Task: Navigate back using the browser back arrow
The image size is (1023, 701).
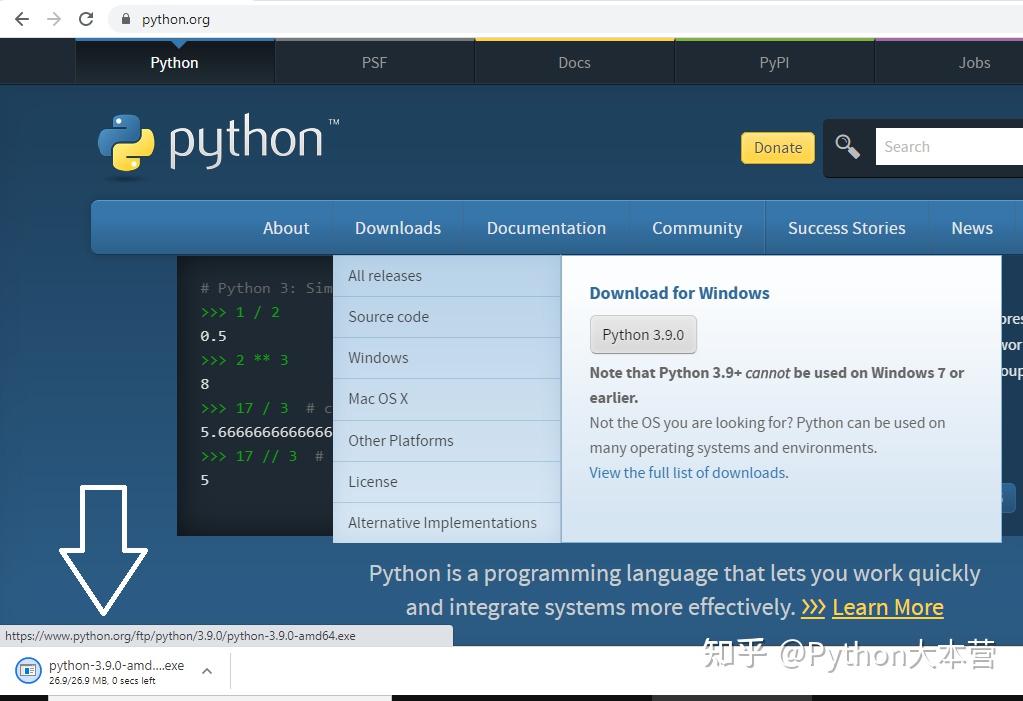Action: coord(21,19)
